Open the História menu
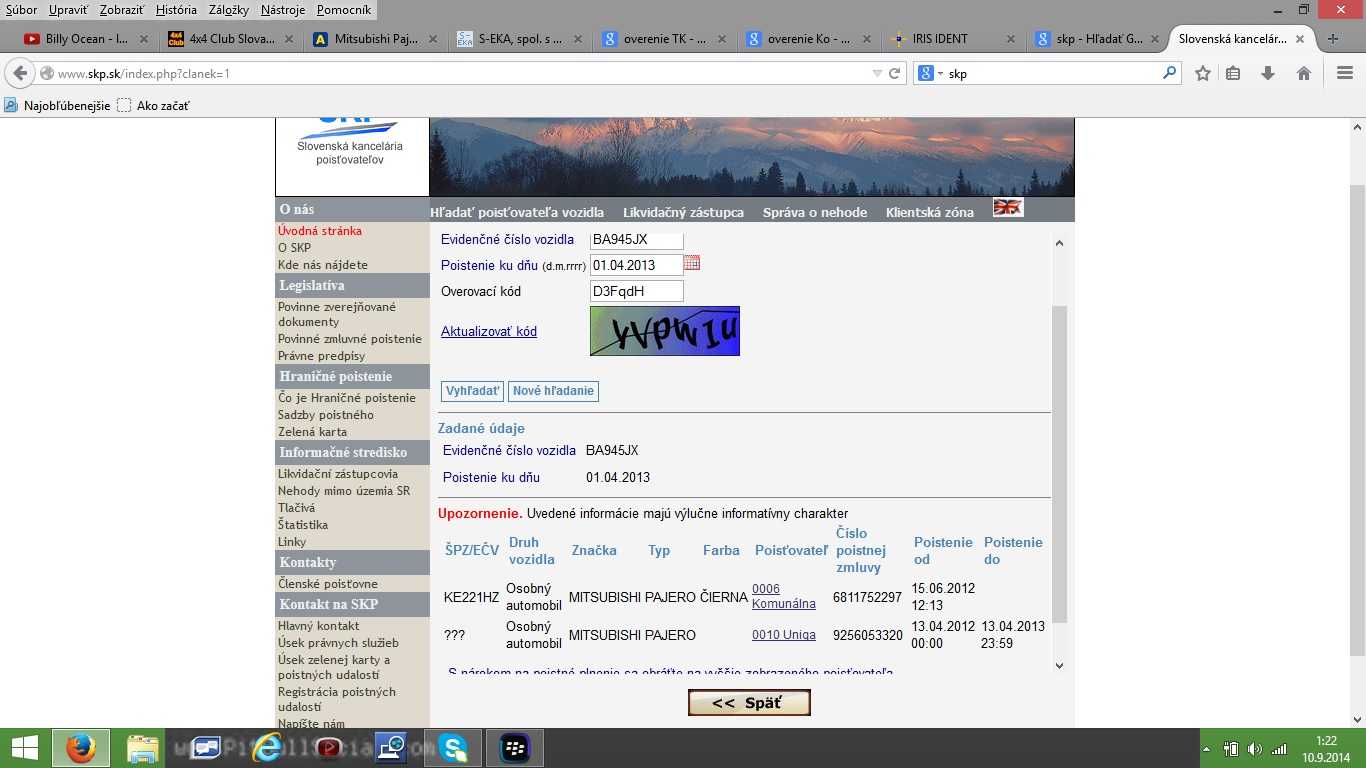1366x768 pixels. pos(176,9)
